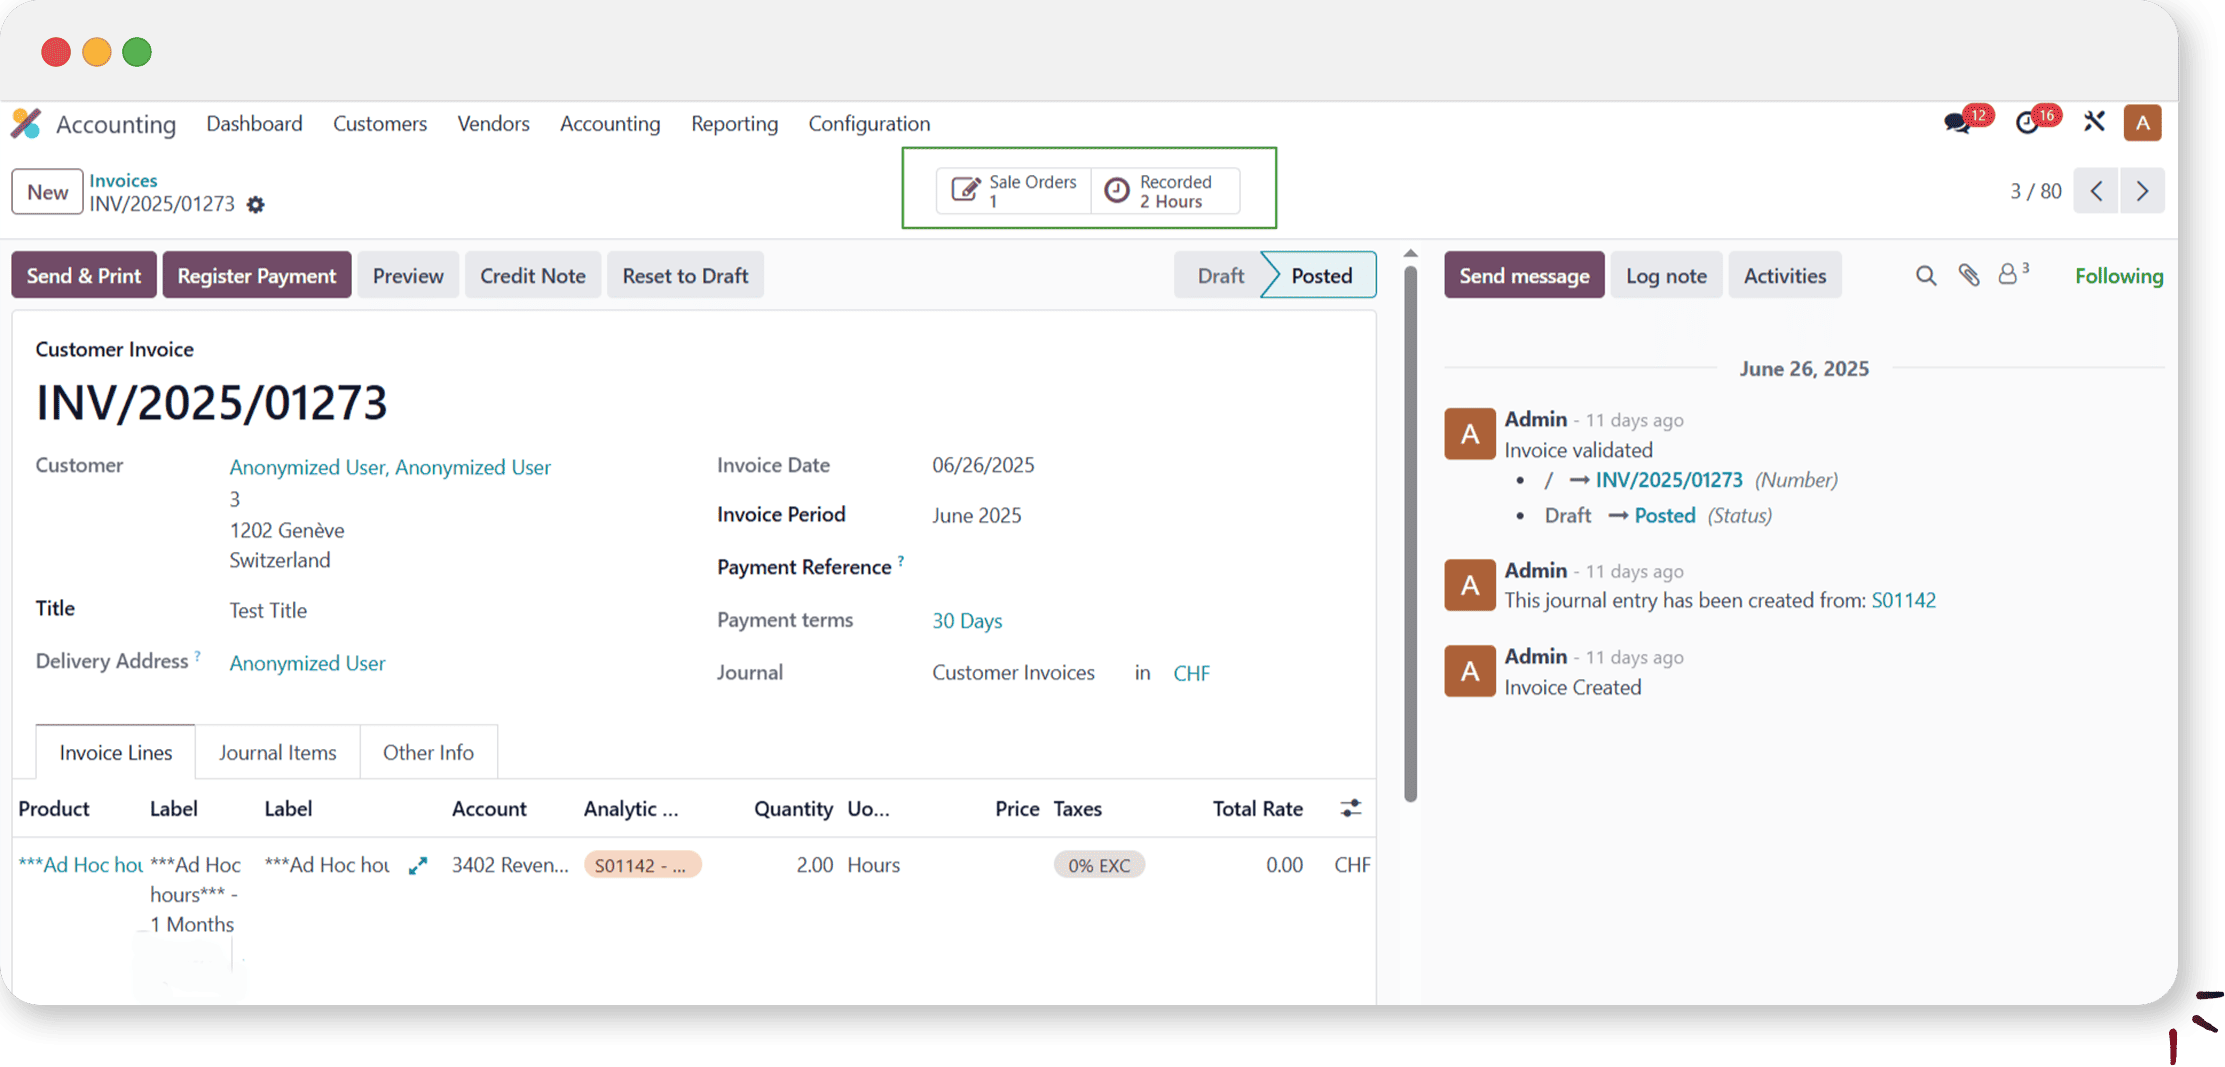2225x1067 pixels.
Task: Open the line details expand arrow icon
Action: tap(418, 866)
